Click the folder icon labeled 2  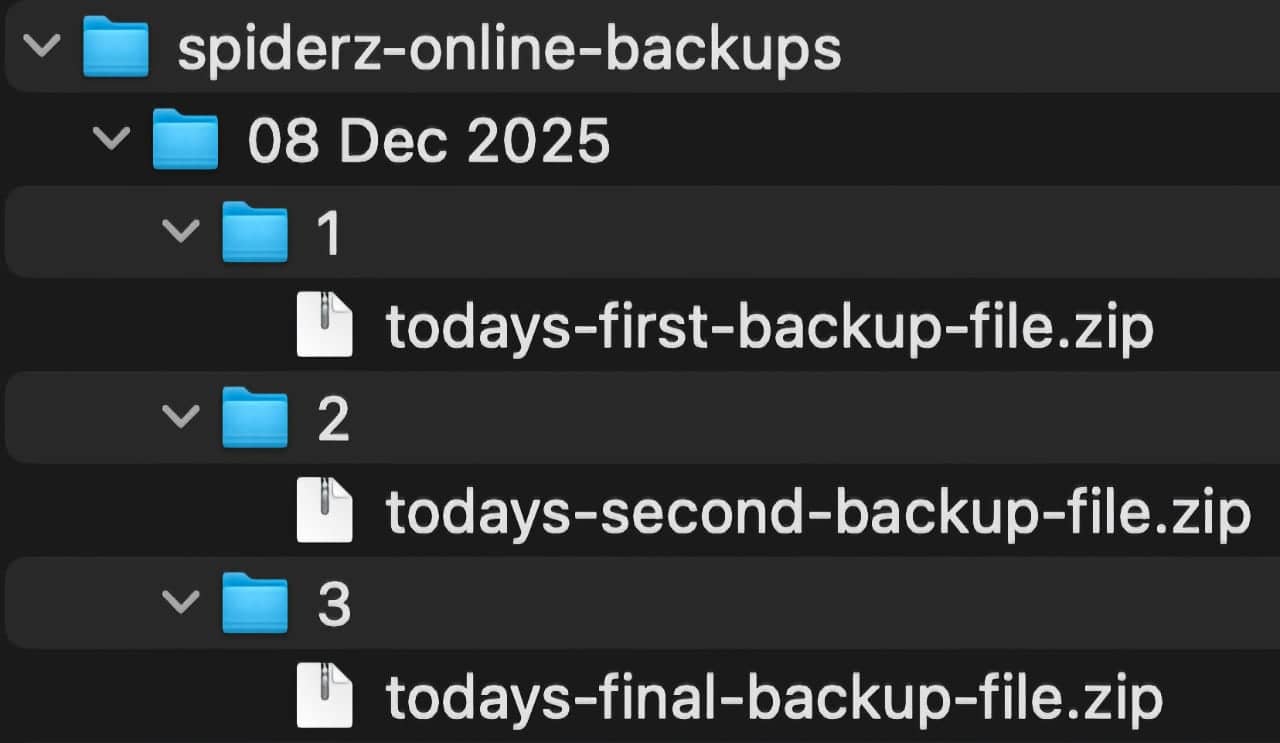click(x=255, y=418)
